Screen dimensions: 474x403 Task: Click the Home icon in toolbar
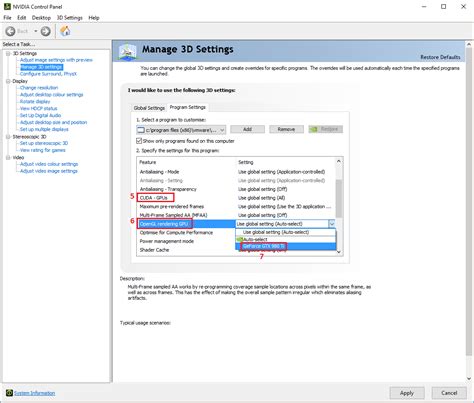pyautogui.click(x=65, y=31)
